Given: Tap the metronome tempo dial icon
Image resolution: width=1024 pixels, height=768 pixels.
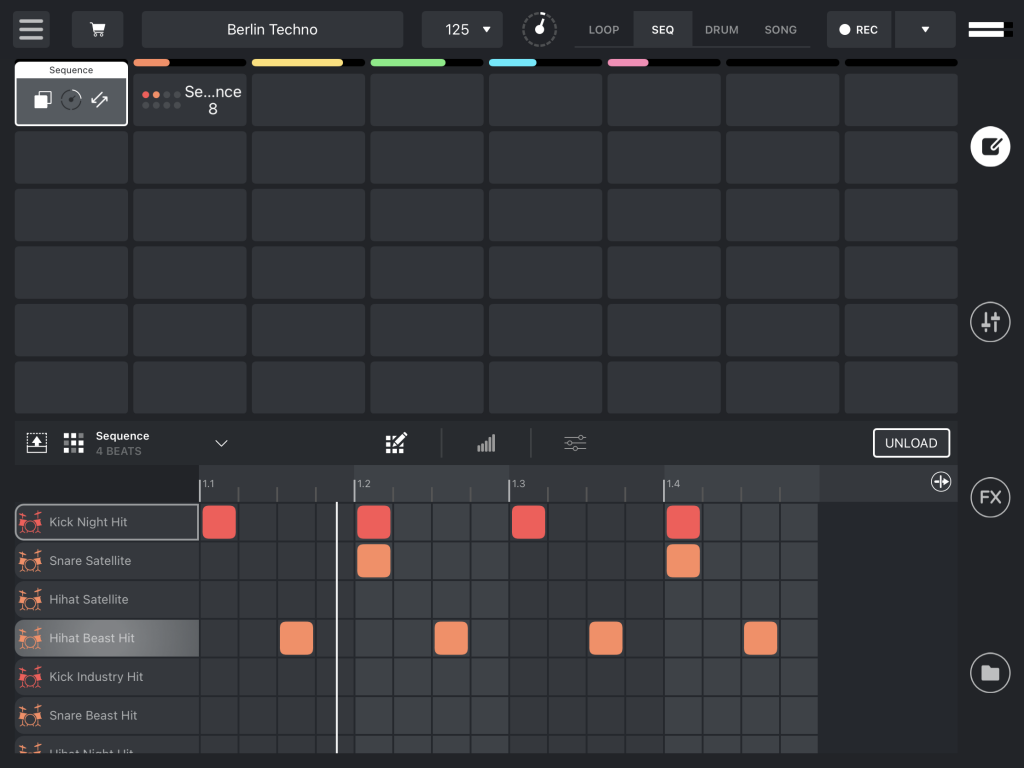Looking at the screenshot, I should tap(540, 29).
